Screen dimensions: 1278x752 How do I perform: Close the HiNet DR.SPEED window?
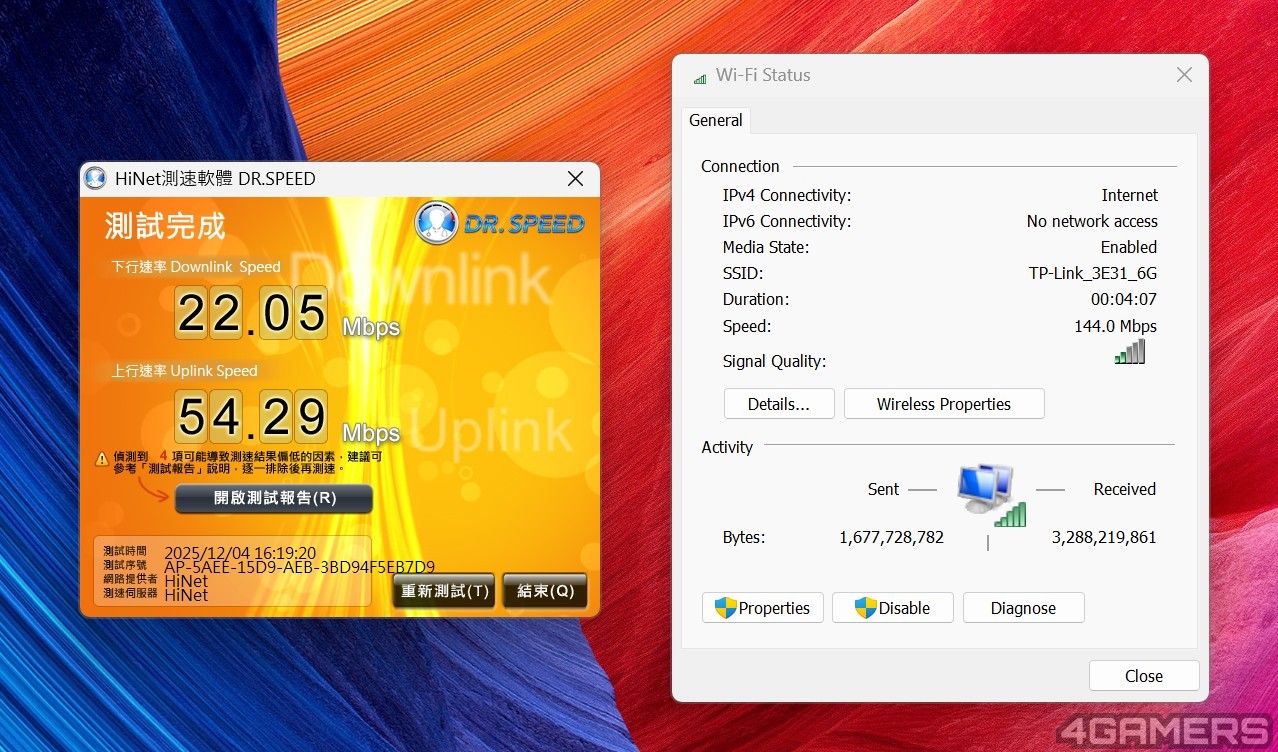click(575, 179)
